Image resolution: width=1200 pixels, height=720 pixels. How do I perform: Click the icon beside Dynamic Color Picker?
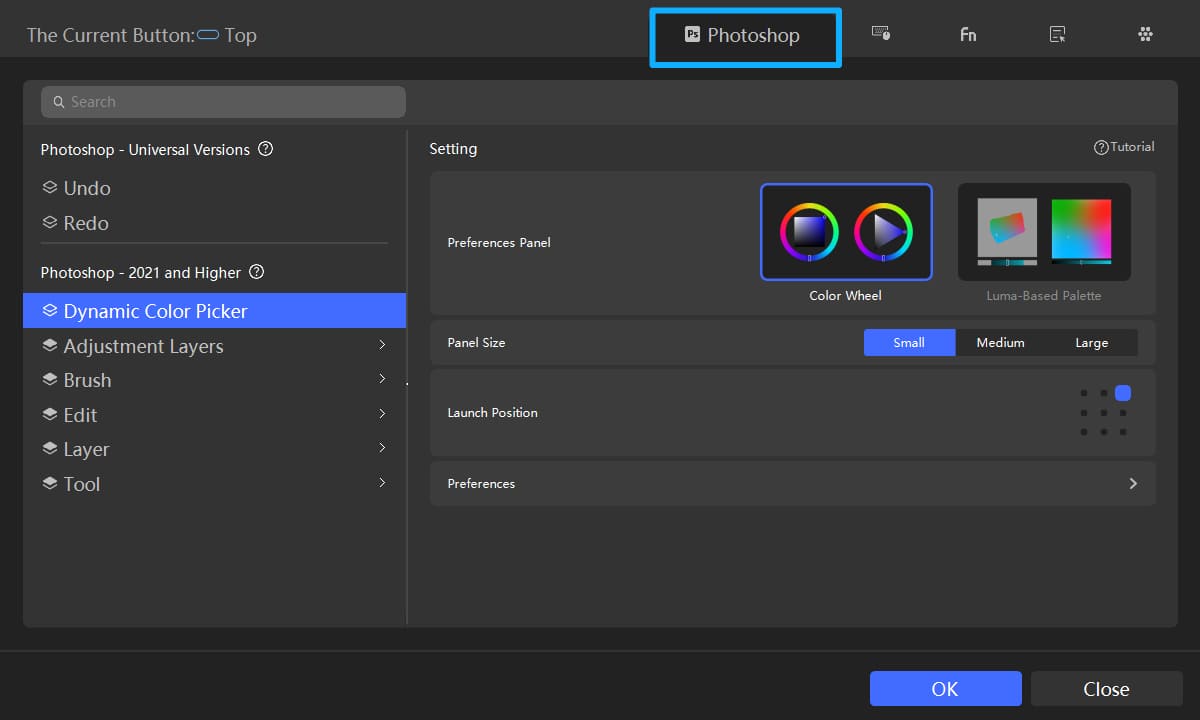coord(50,311)
